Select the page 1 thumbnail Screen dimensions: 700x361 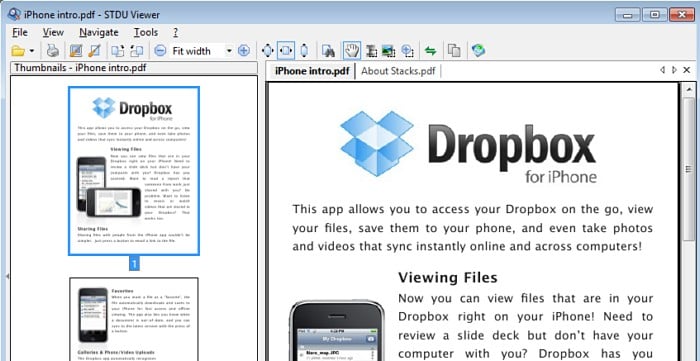[x=134, y=171]
